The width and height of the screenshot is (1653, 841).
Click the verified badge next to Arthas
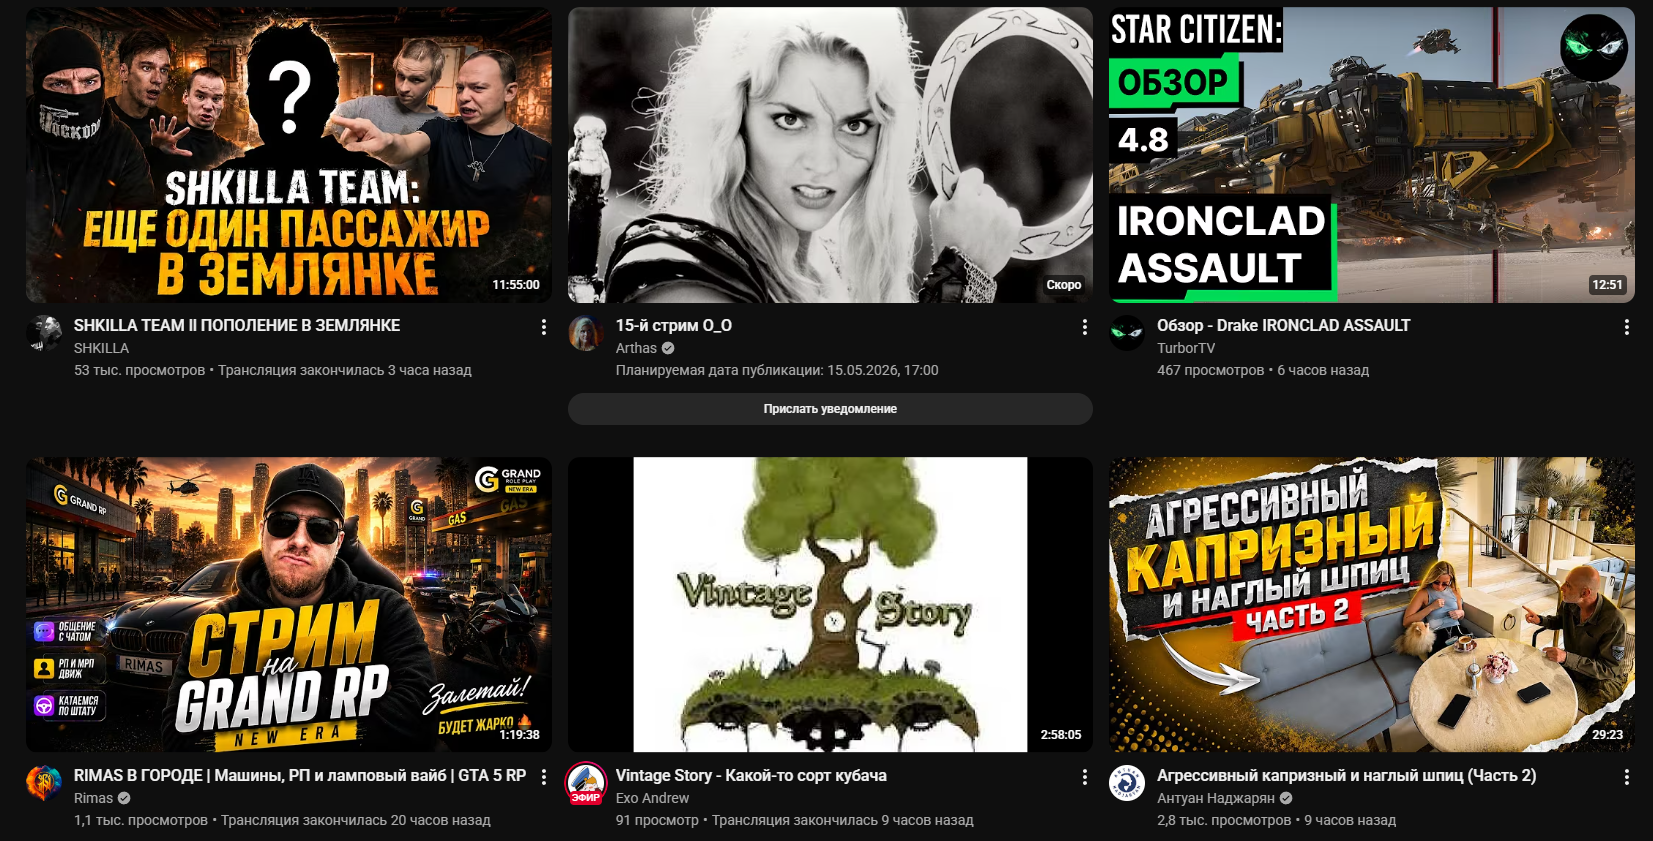[x=668, y=348]
